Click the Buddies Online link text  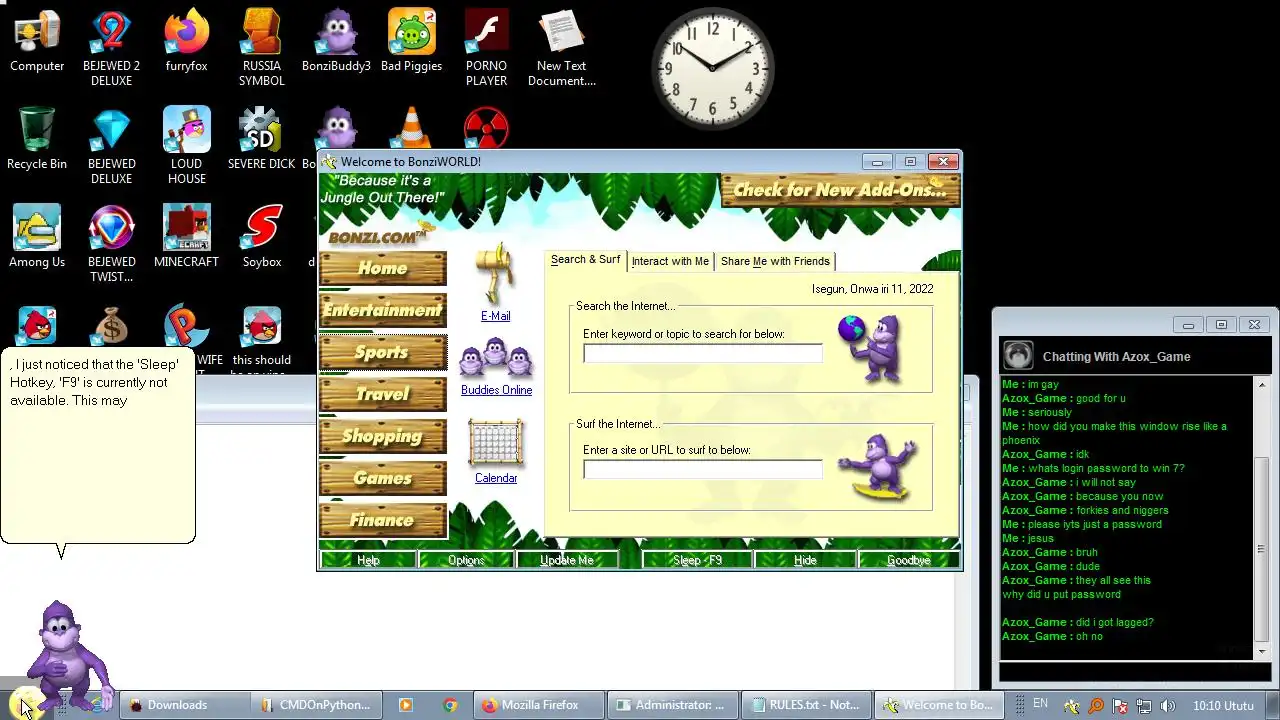(x=496, y=390)
